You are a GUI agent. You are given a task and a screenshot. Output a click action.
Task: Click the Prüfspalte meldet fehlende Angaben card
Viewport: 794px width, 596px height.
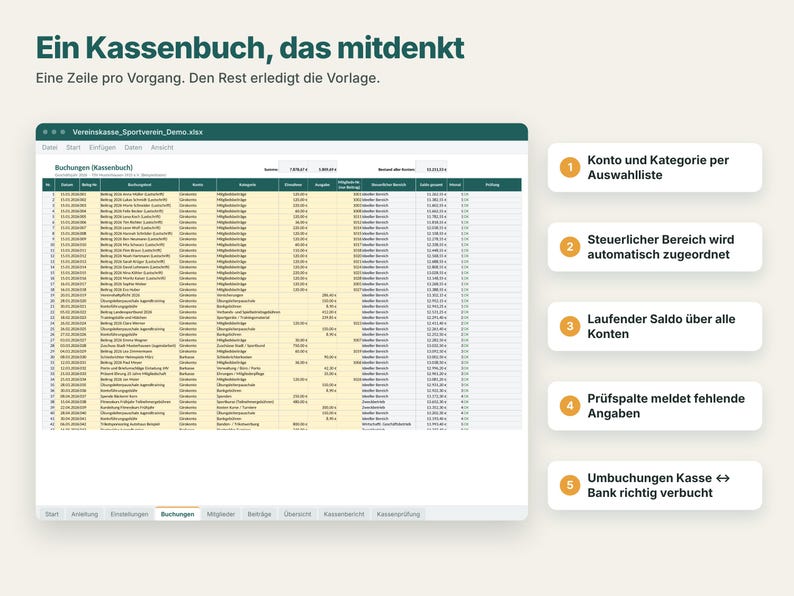tap(655, 406)
